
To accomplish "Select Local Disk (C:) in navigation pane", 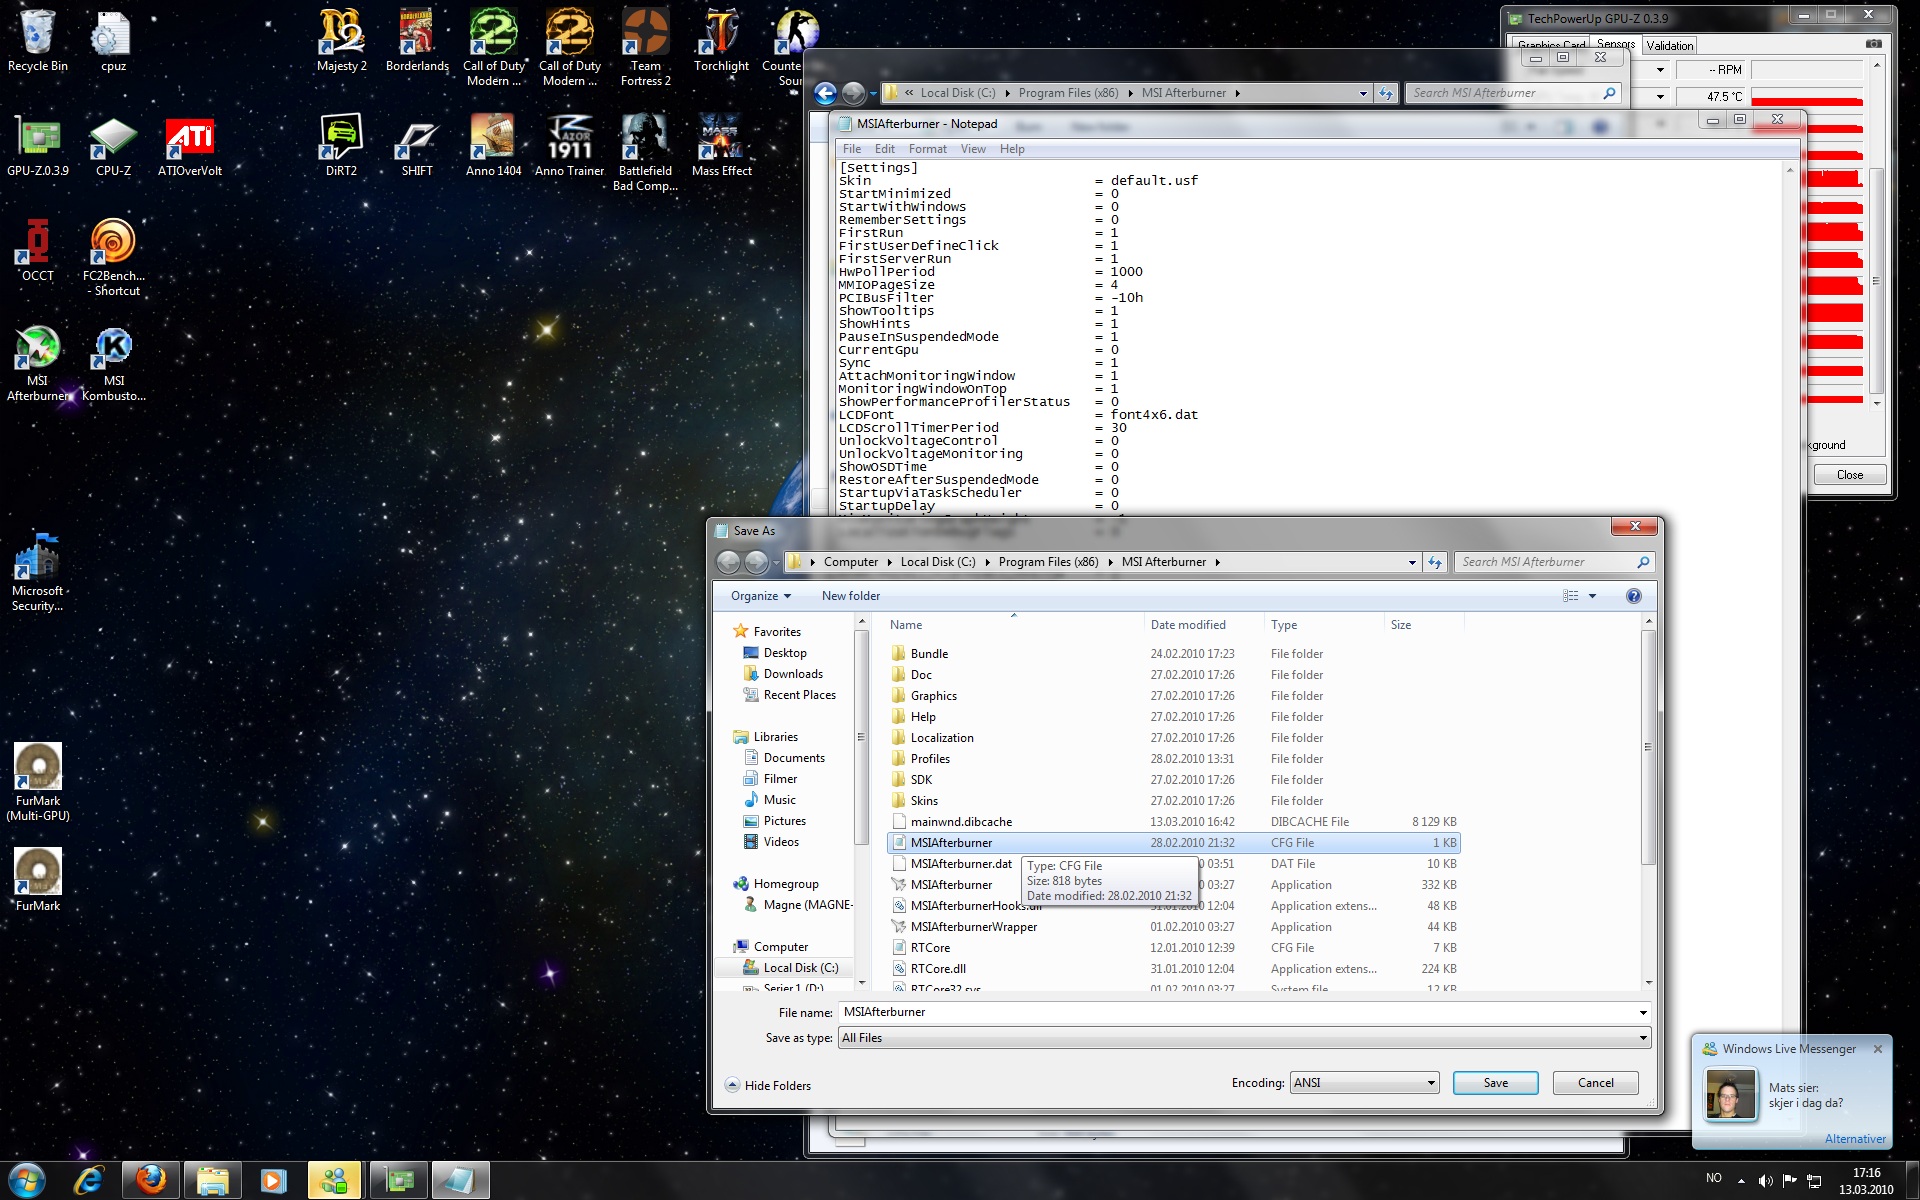I will (800, 968).
